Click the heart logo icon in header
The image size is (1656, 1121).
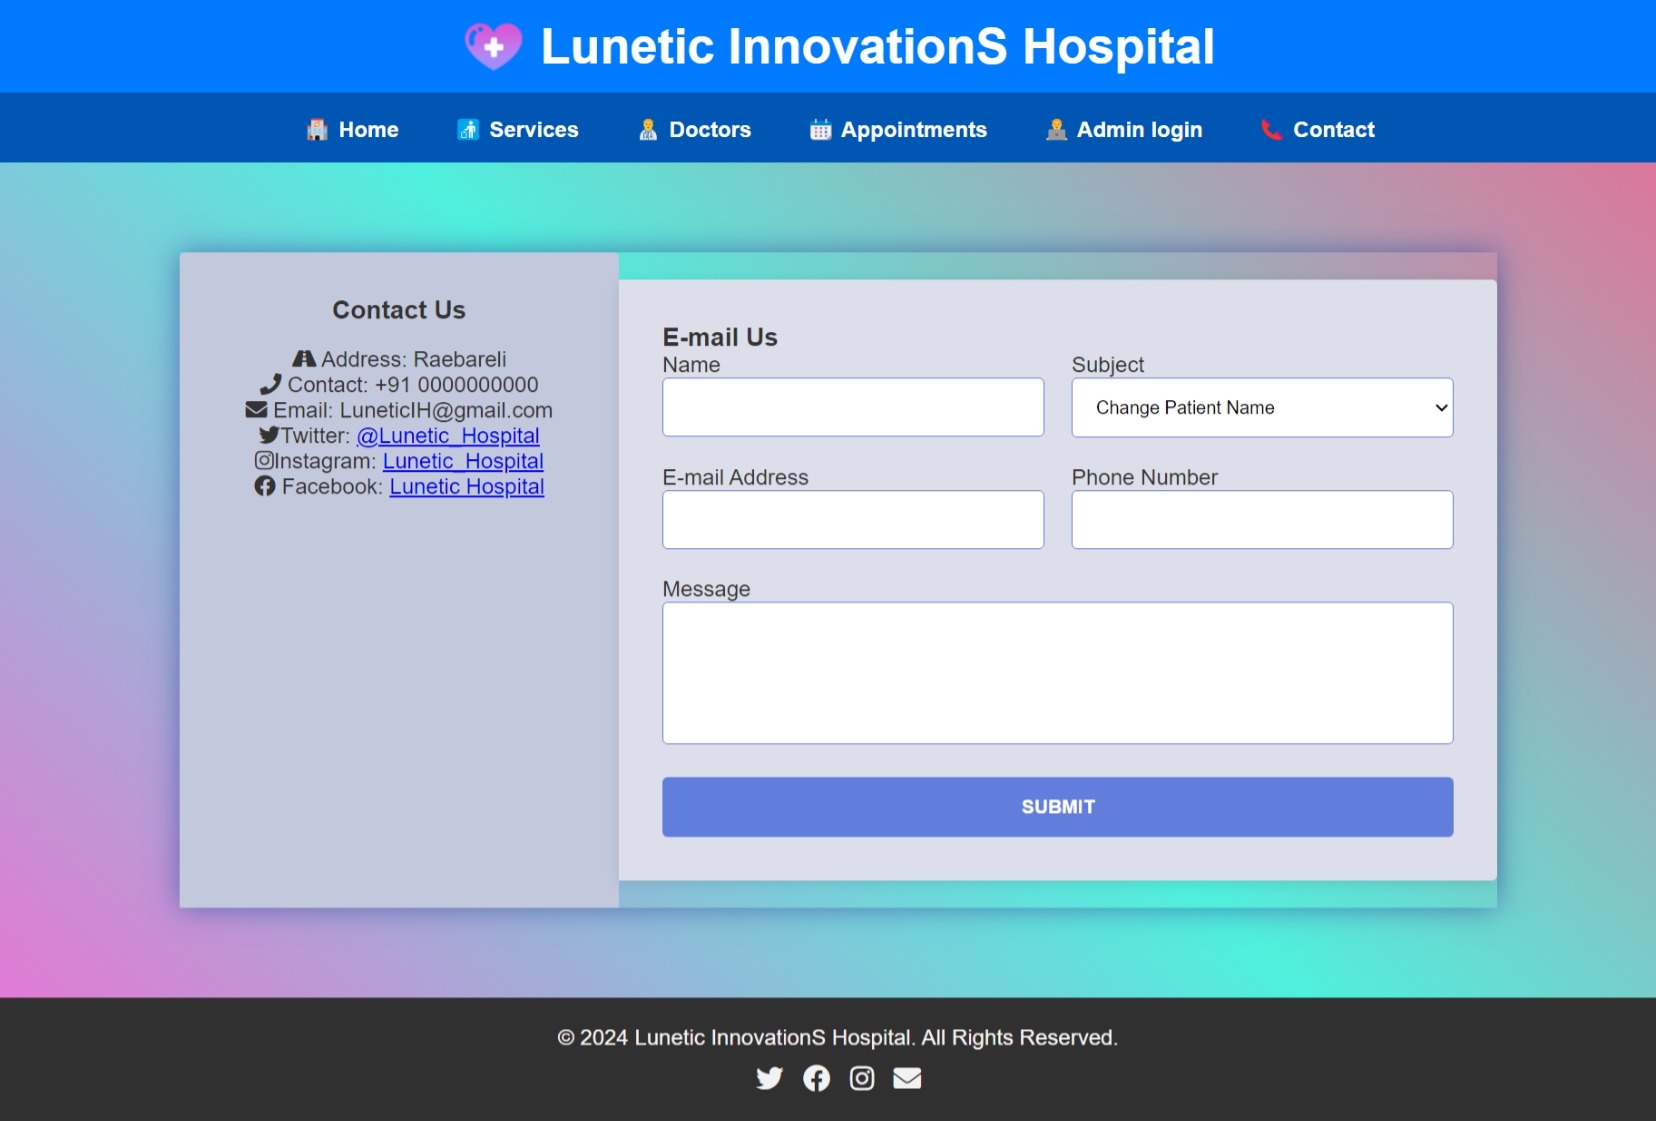pyautogui.click(x=493, y=46)
